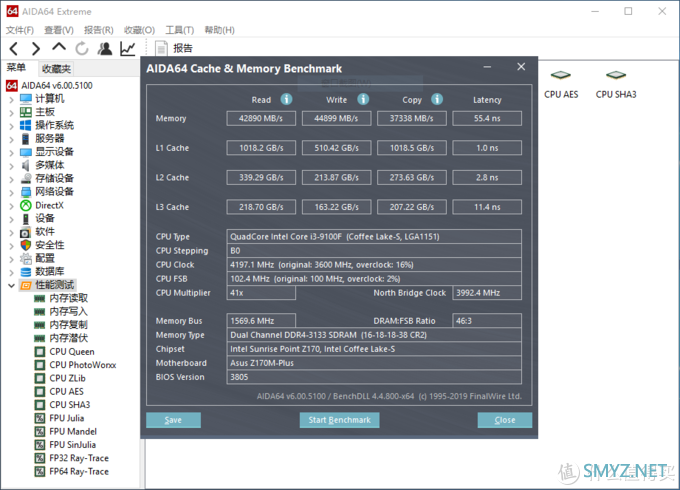Open the 报告(R) menu

[x=99, y=30]
